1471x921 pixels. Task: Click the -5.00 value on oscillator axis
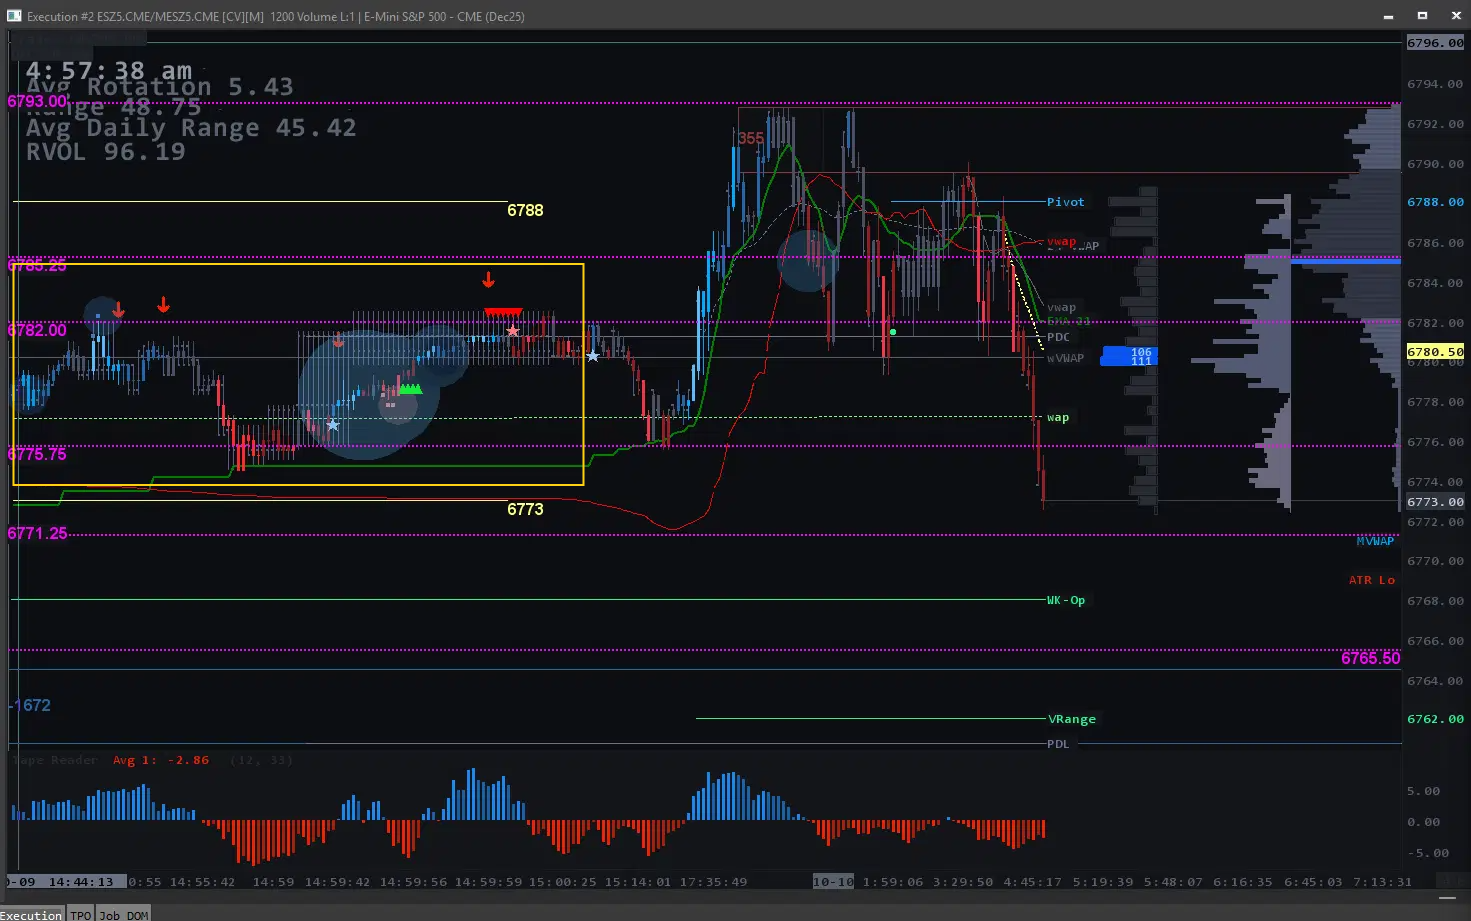click(x=1427, y=853)
